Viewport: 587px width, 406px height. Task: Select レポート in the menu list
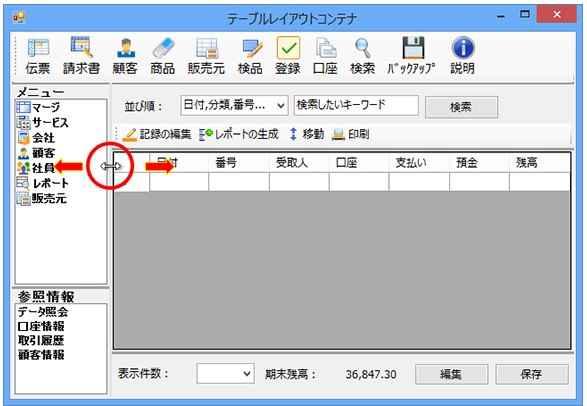[x=43, y=183]
